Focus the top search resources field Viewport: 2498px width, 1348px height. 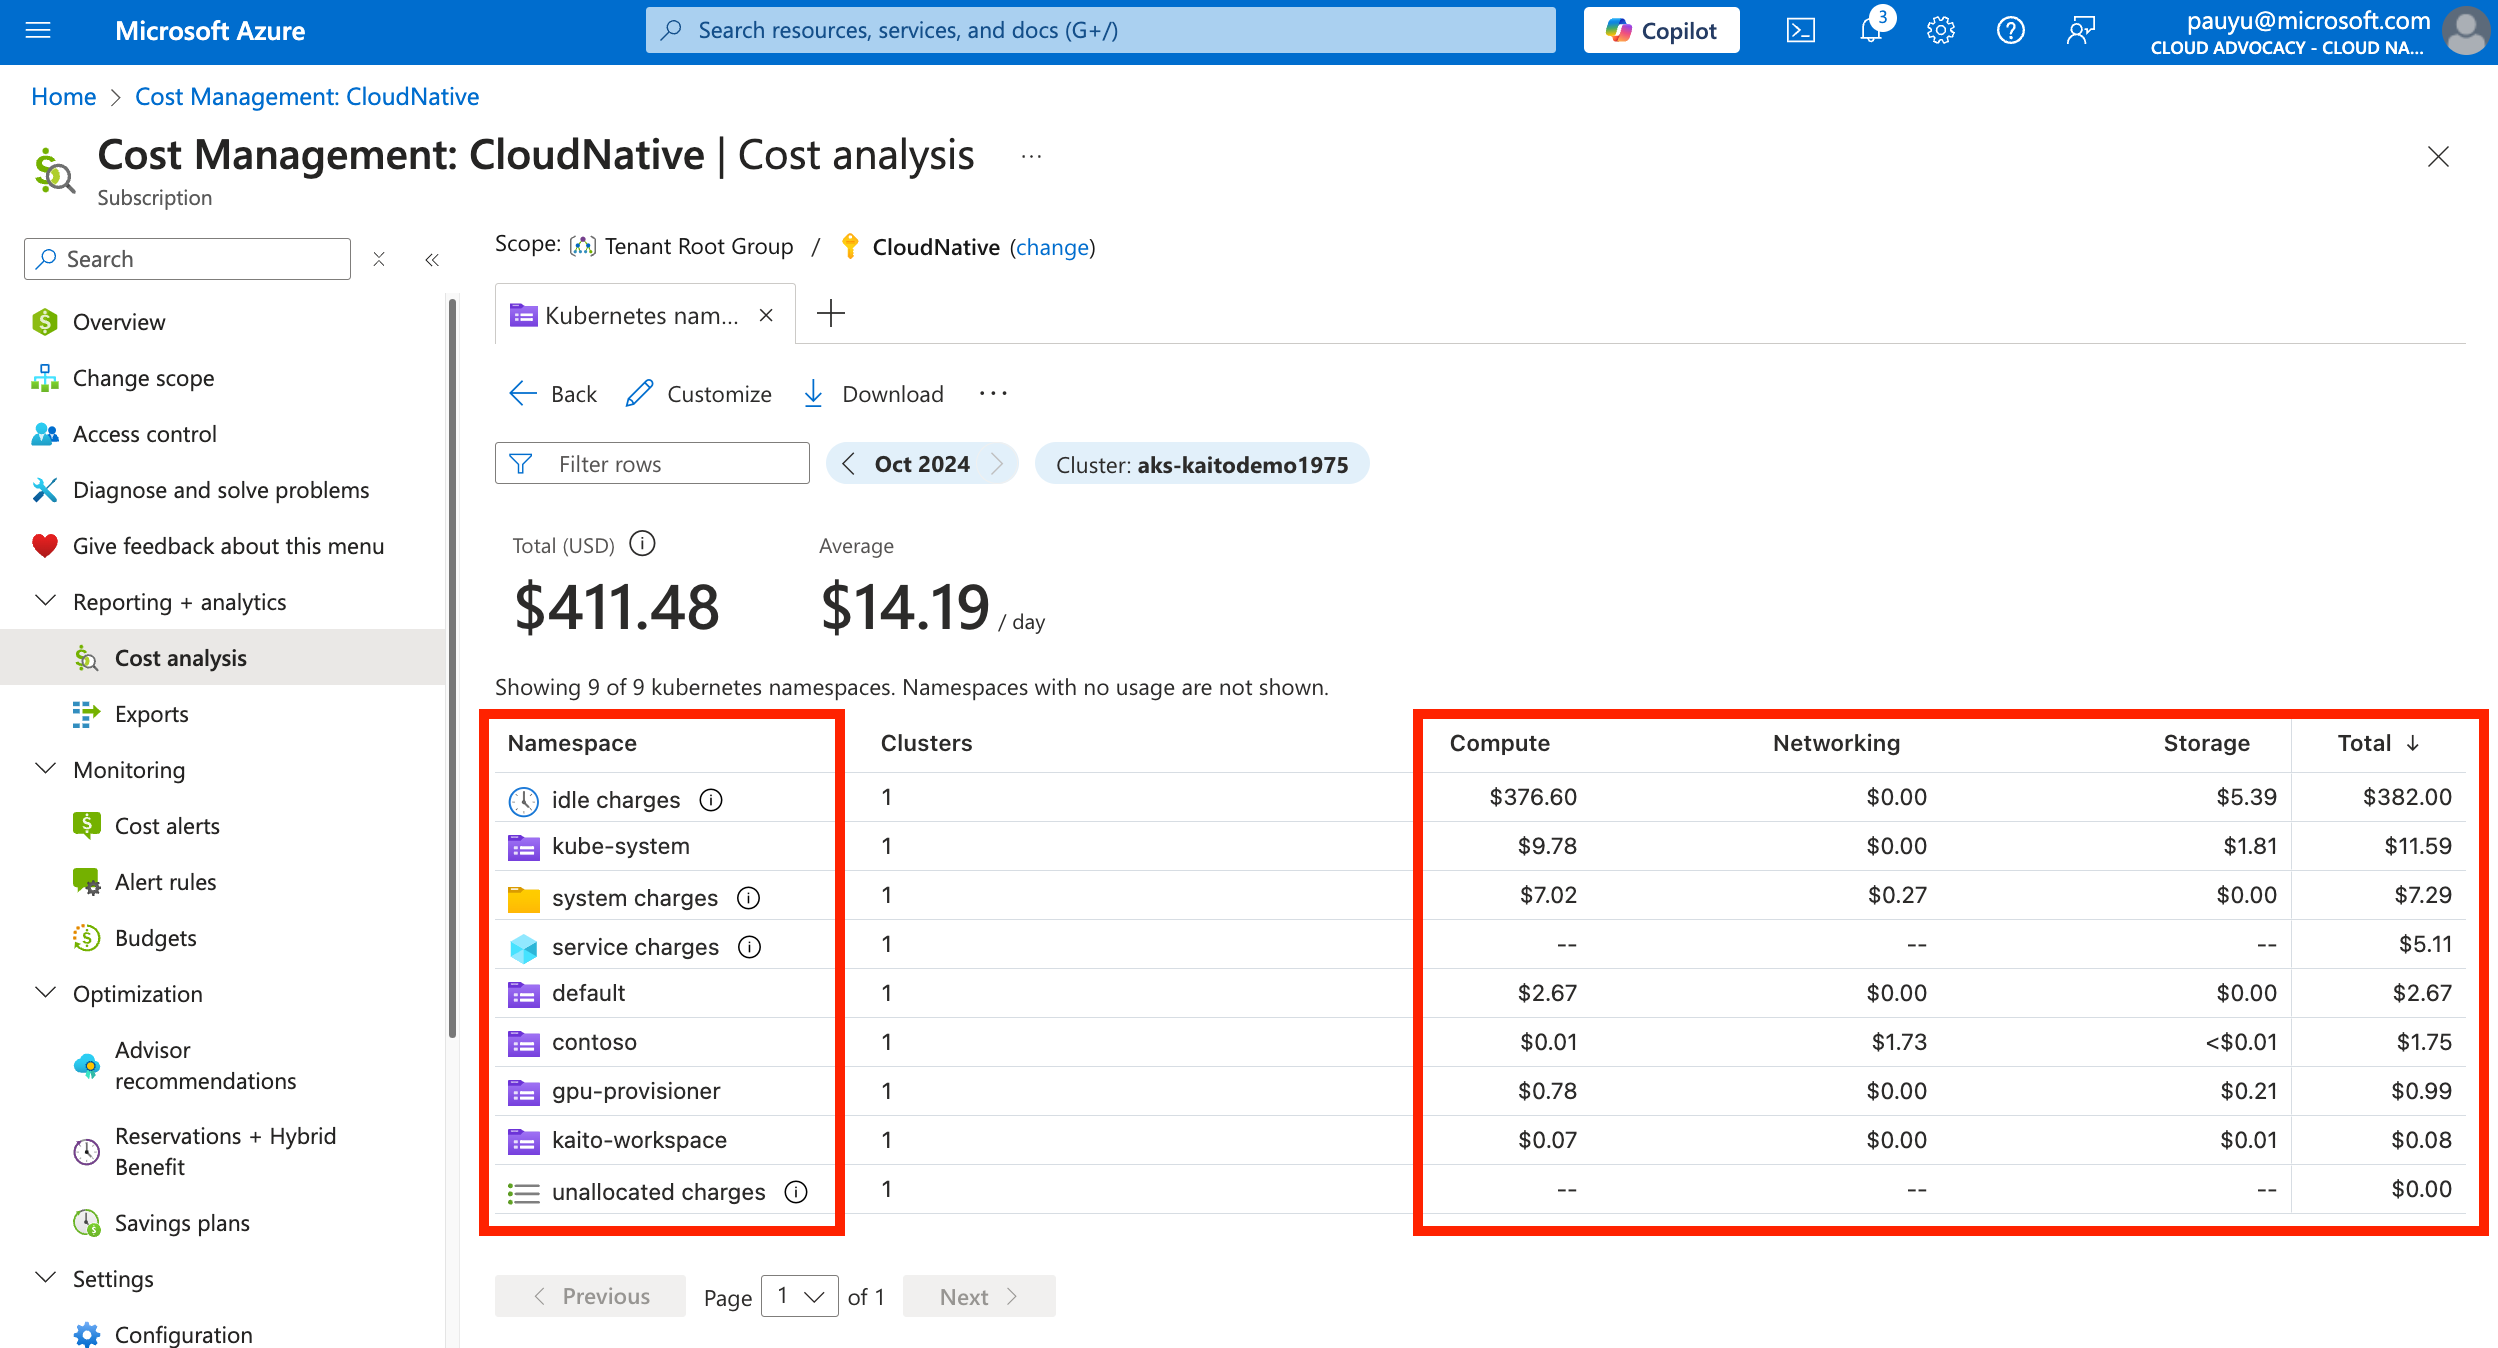pos(1100,30)
